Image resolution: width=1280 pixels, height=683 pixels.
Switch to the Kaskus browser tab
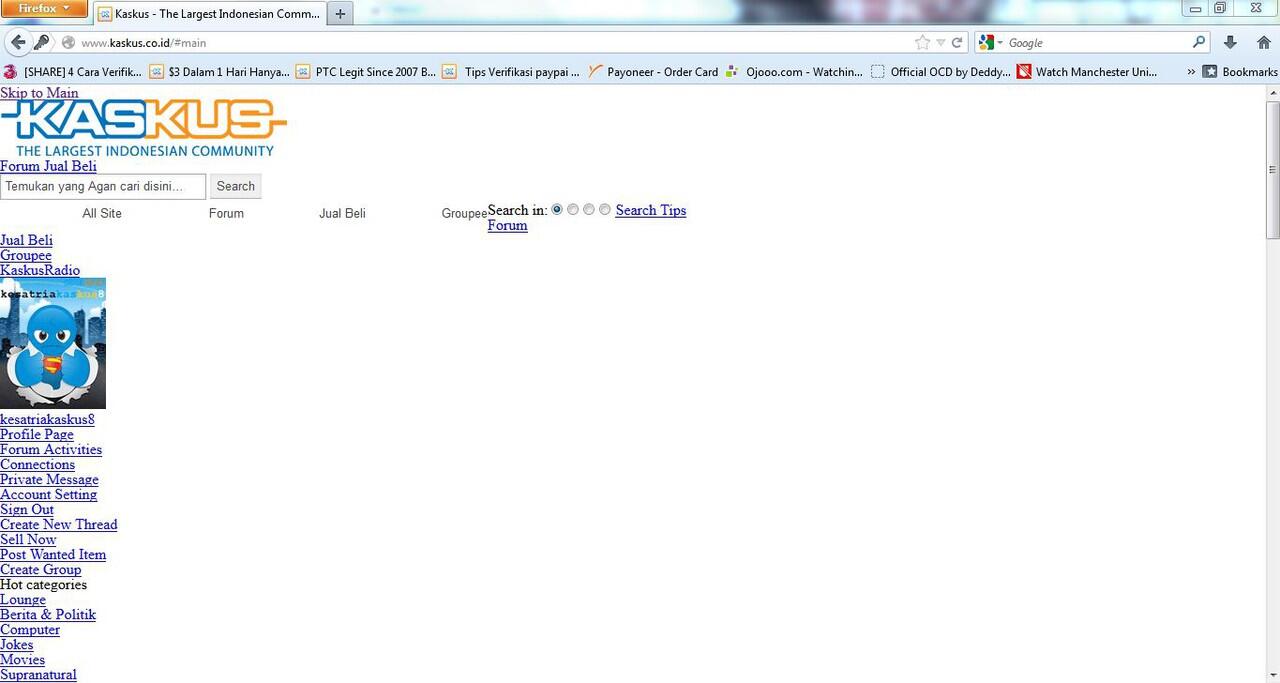point(210,14)
